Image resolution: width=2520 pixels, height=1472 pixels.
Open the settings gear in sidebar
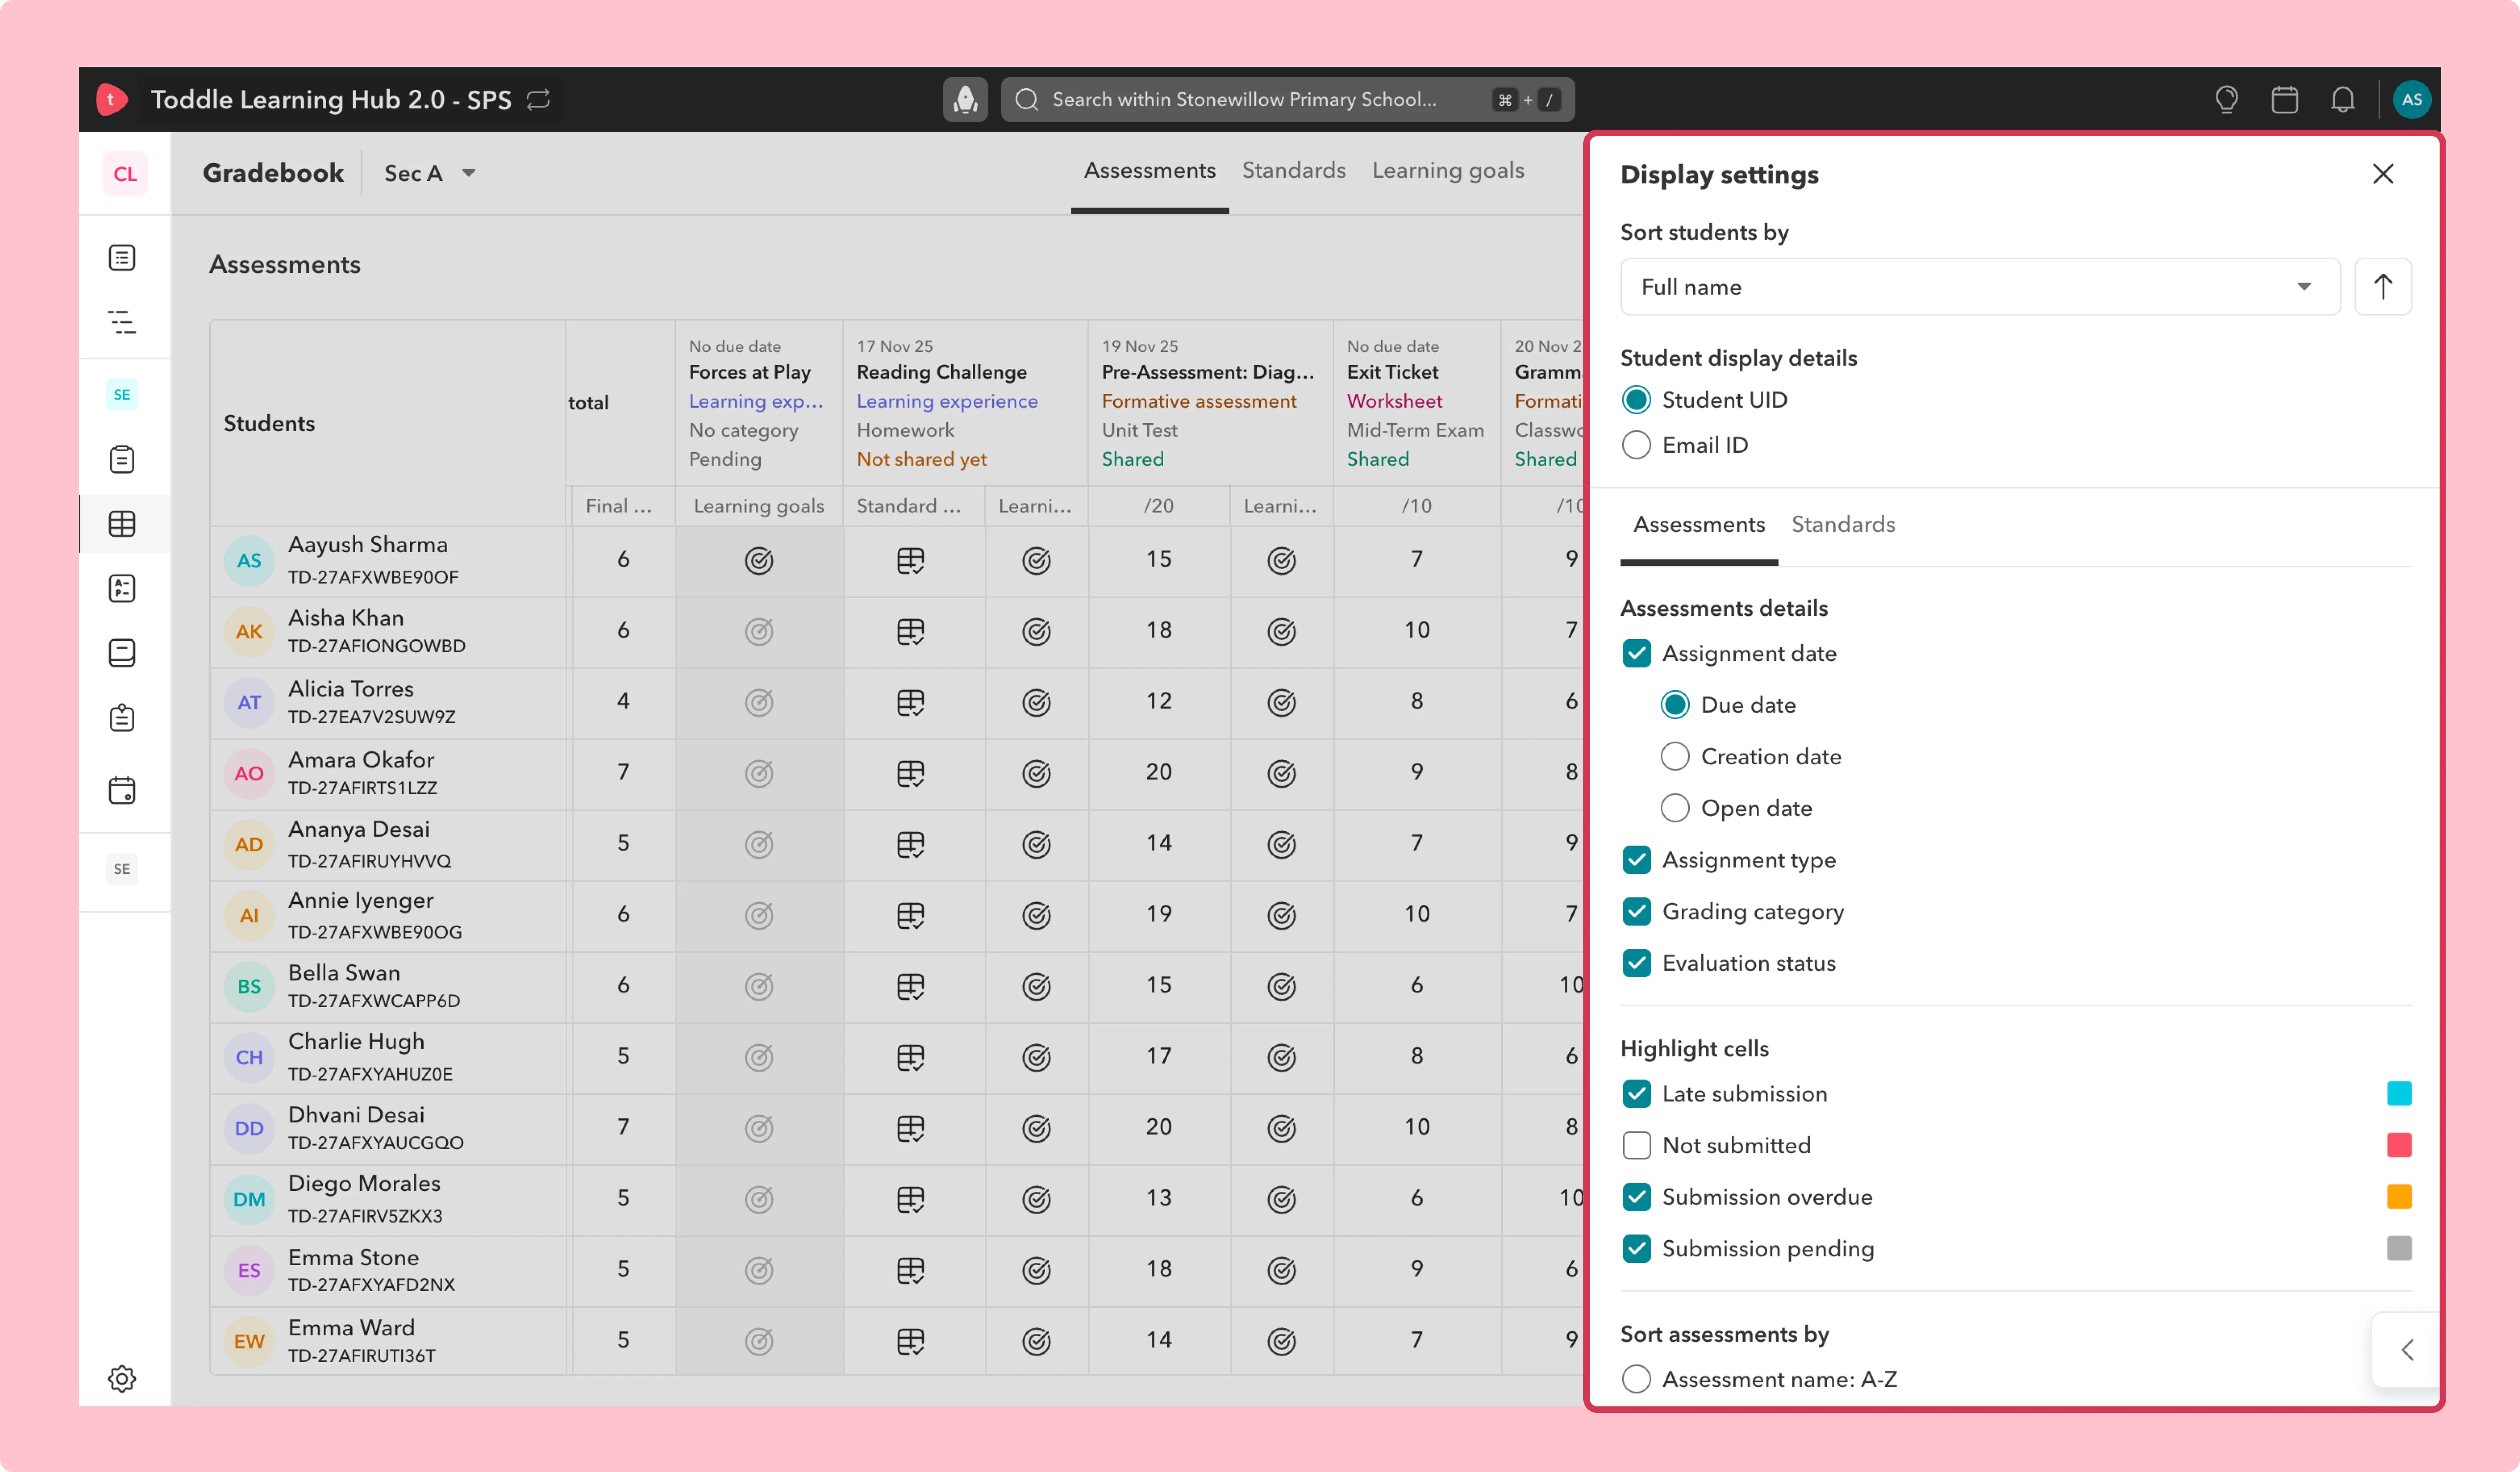tap(122, 1379)
